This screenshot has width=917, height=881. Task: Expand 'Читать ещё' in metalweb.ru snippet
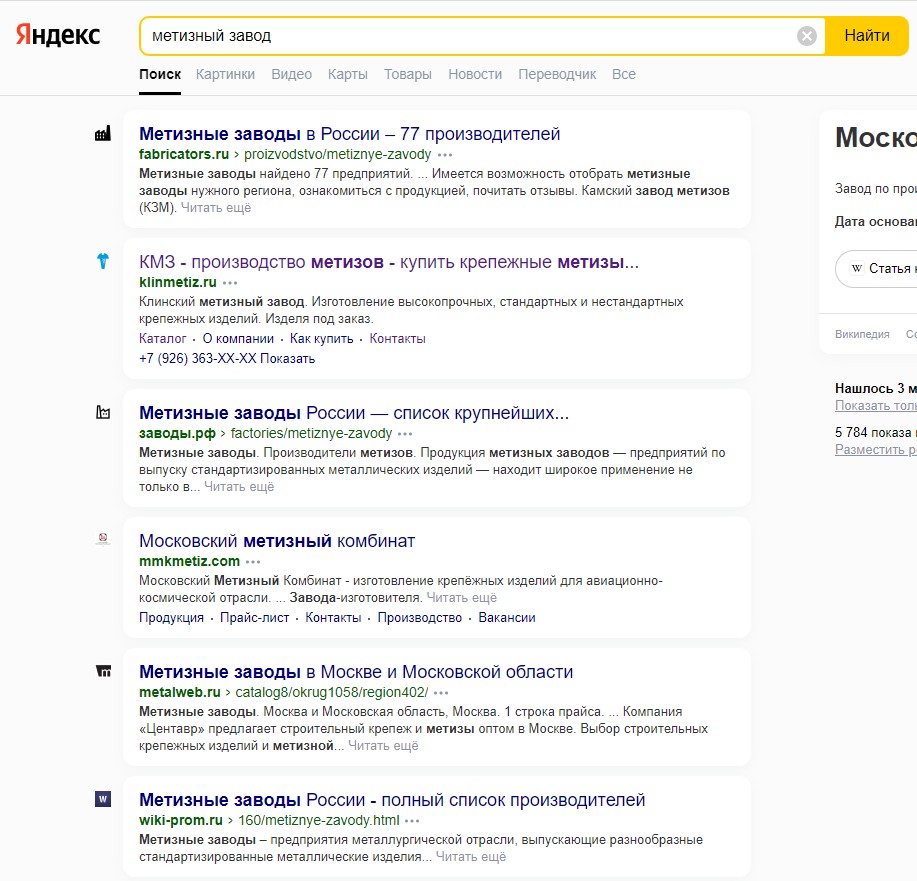click(x=383, y=746)
